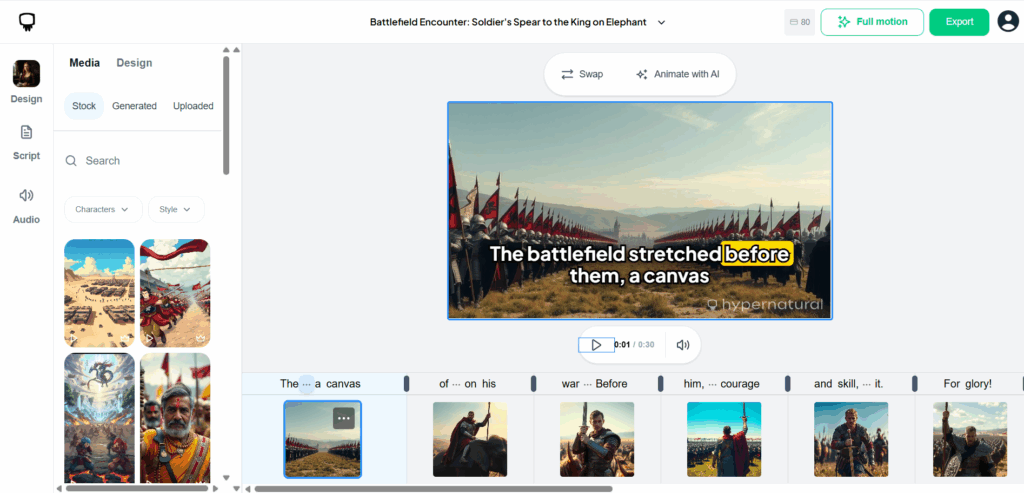
Task: Select the Stock media filter
Action: pos(84,106)
